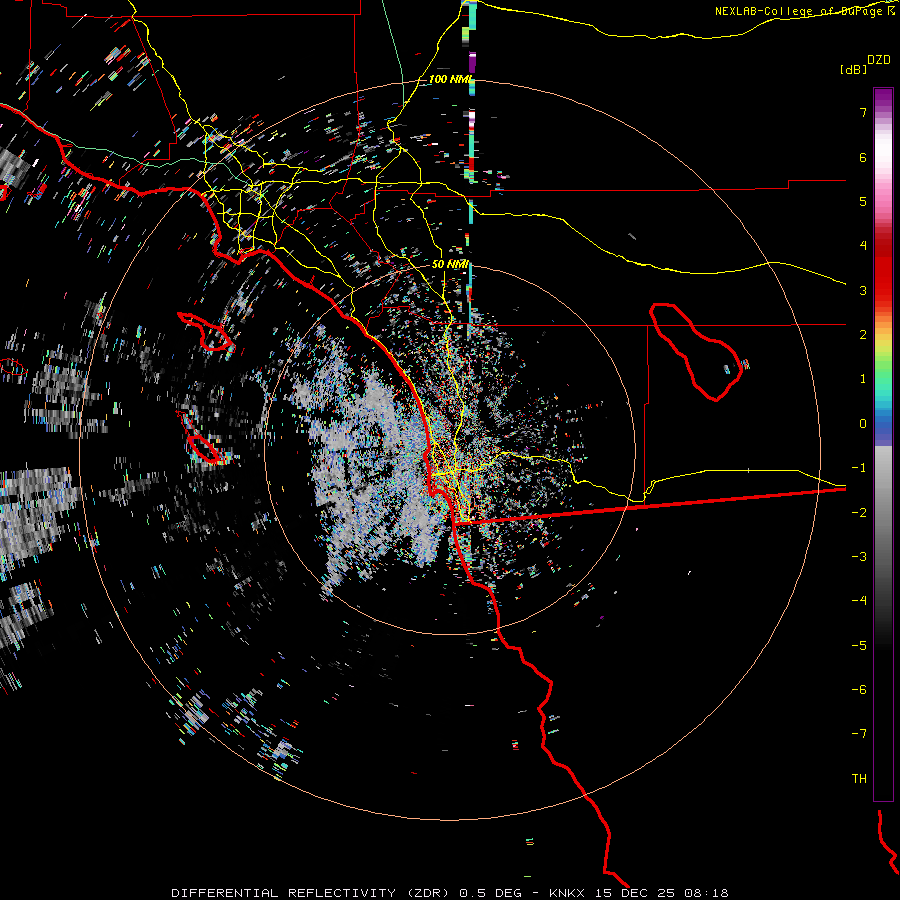
Task: Click the -5 value on the color scale
Action: tap(859, 646)
